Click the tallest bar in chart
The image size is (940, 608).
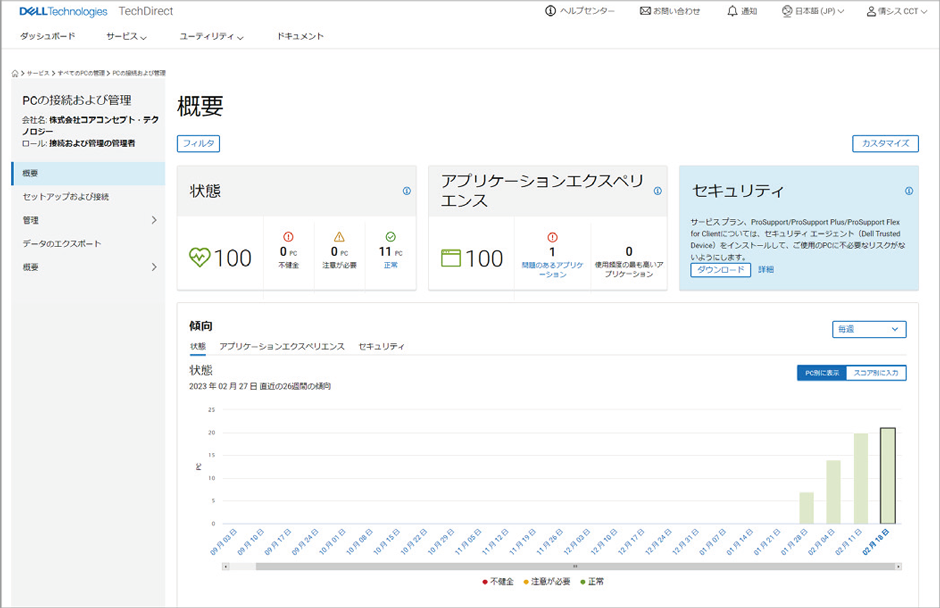tap(886, 475)
